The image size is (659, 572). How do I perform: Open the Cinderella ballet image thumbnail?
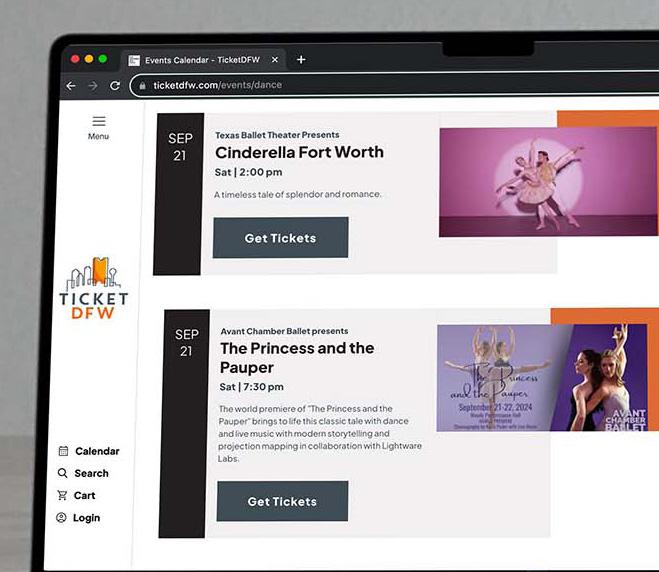point(548,182)
